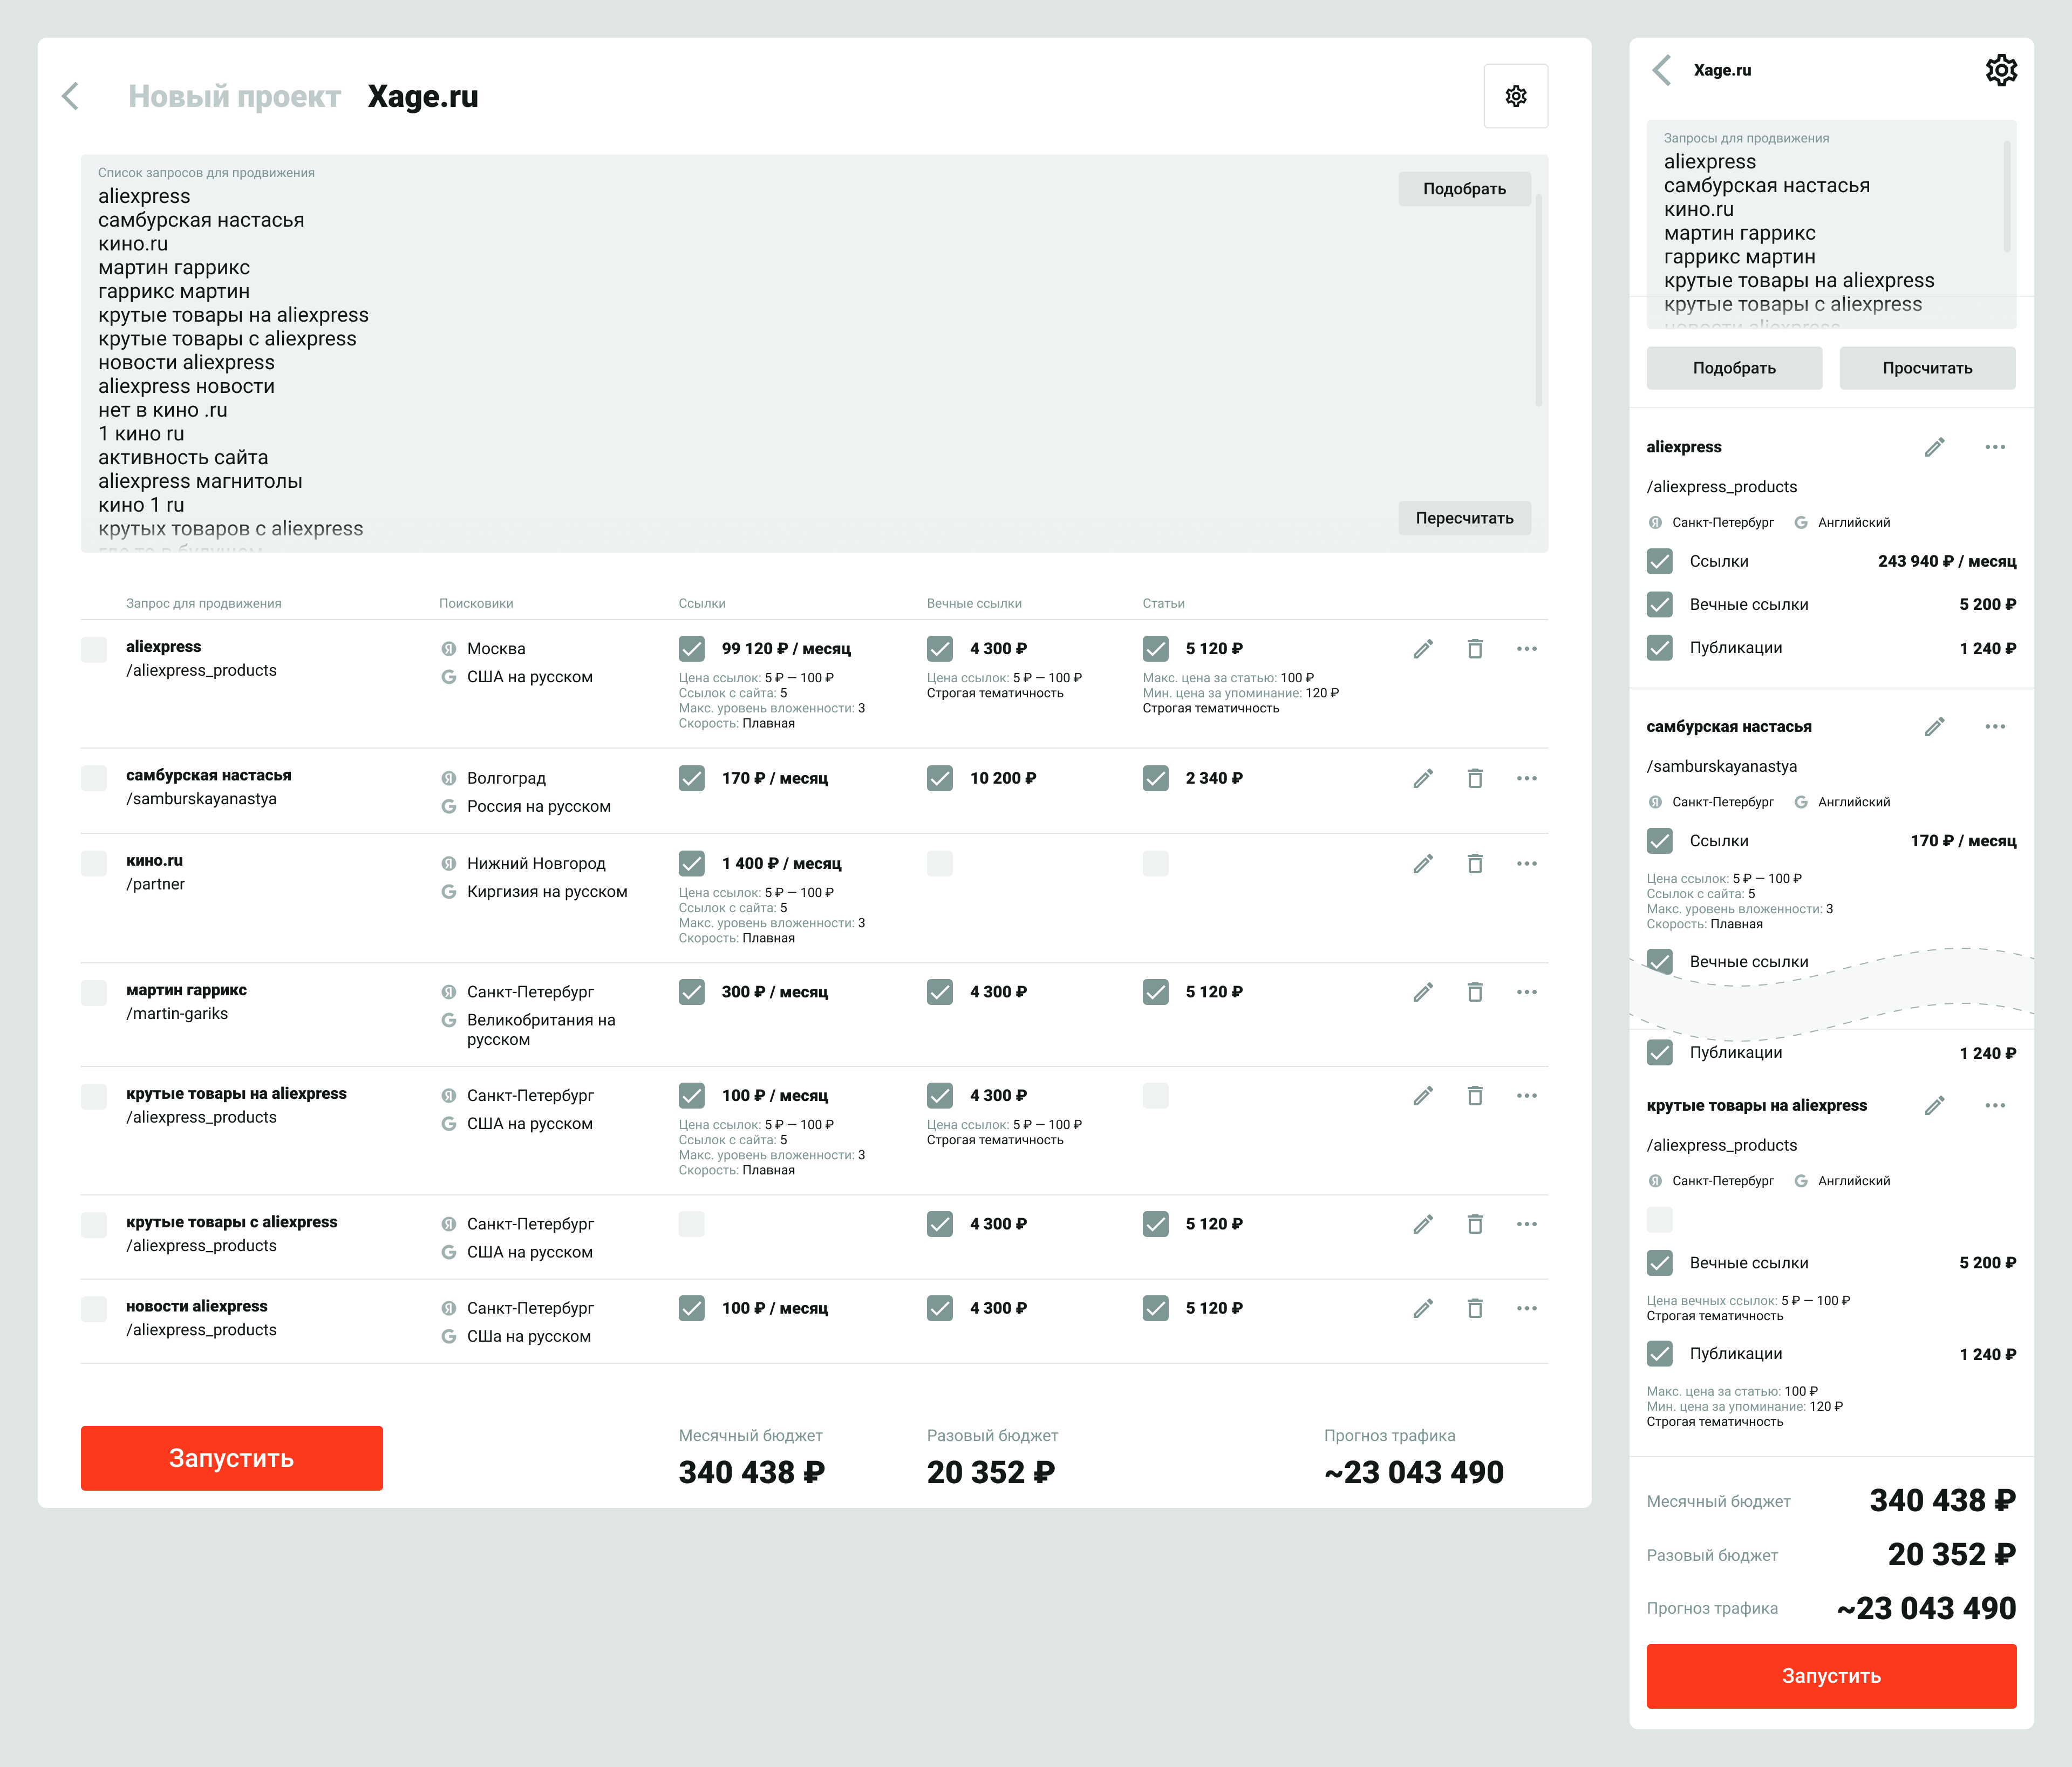Delete the новости aliexpress row
Screen dimensions: 2072x1767
tap(1474, 1308)
